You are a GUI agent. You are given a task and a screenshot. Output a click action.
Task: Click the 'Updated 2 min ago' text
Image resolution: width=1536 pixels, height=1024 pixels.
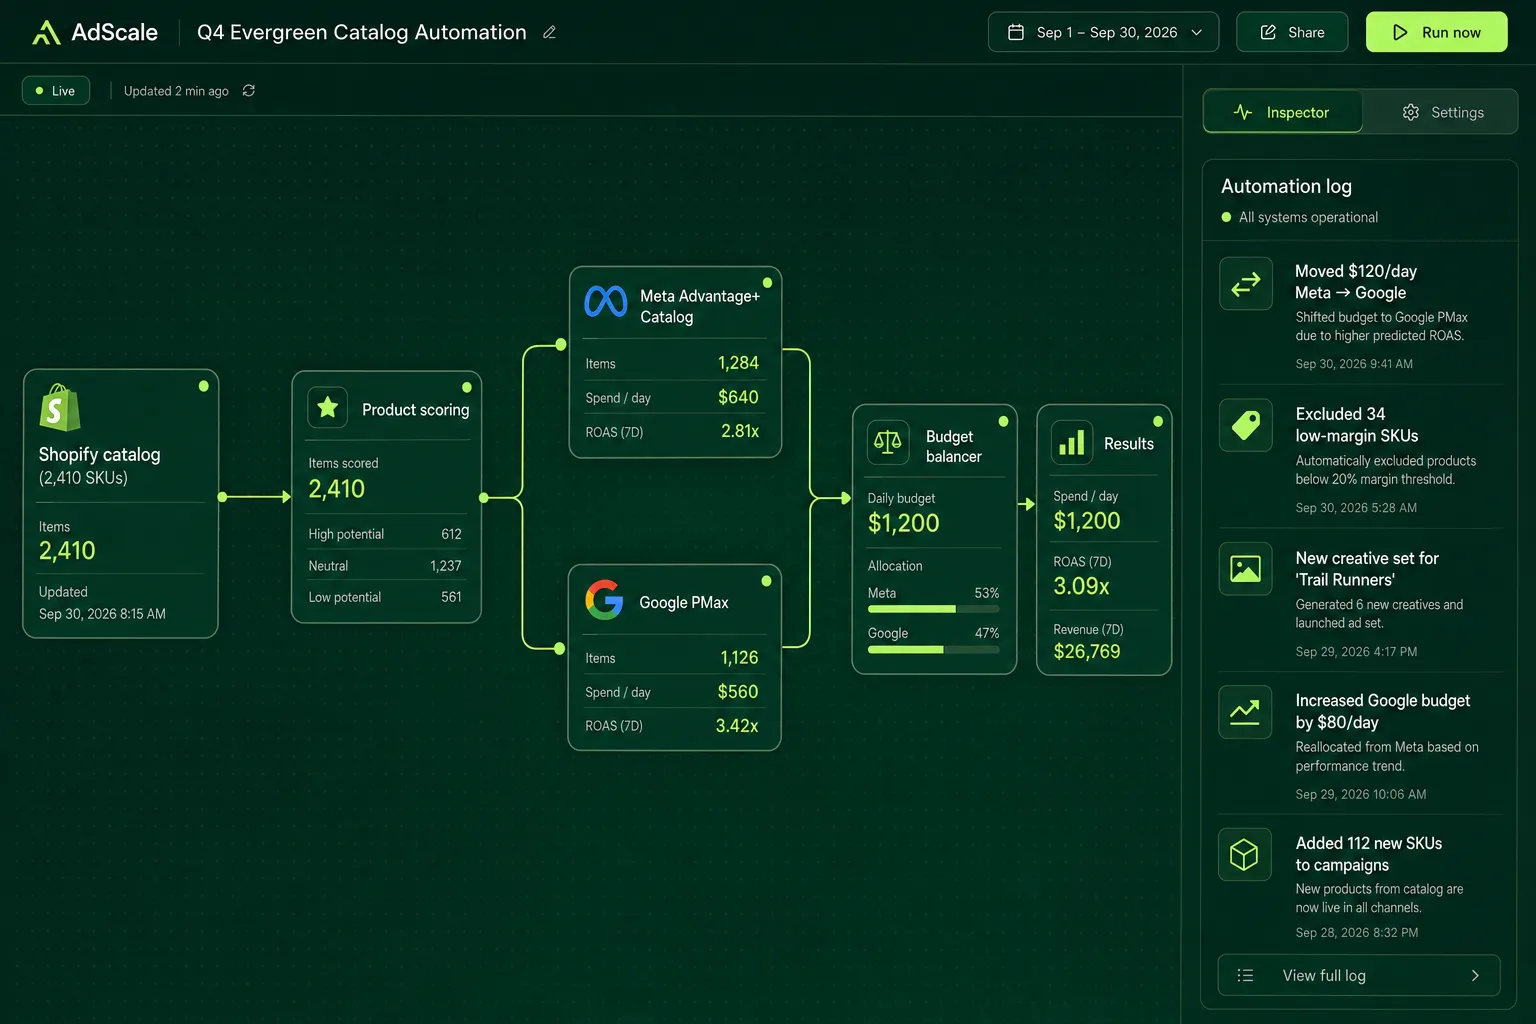(x=176, y=91)
